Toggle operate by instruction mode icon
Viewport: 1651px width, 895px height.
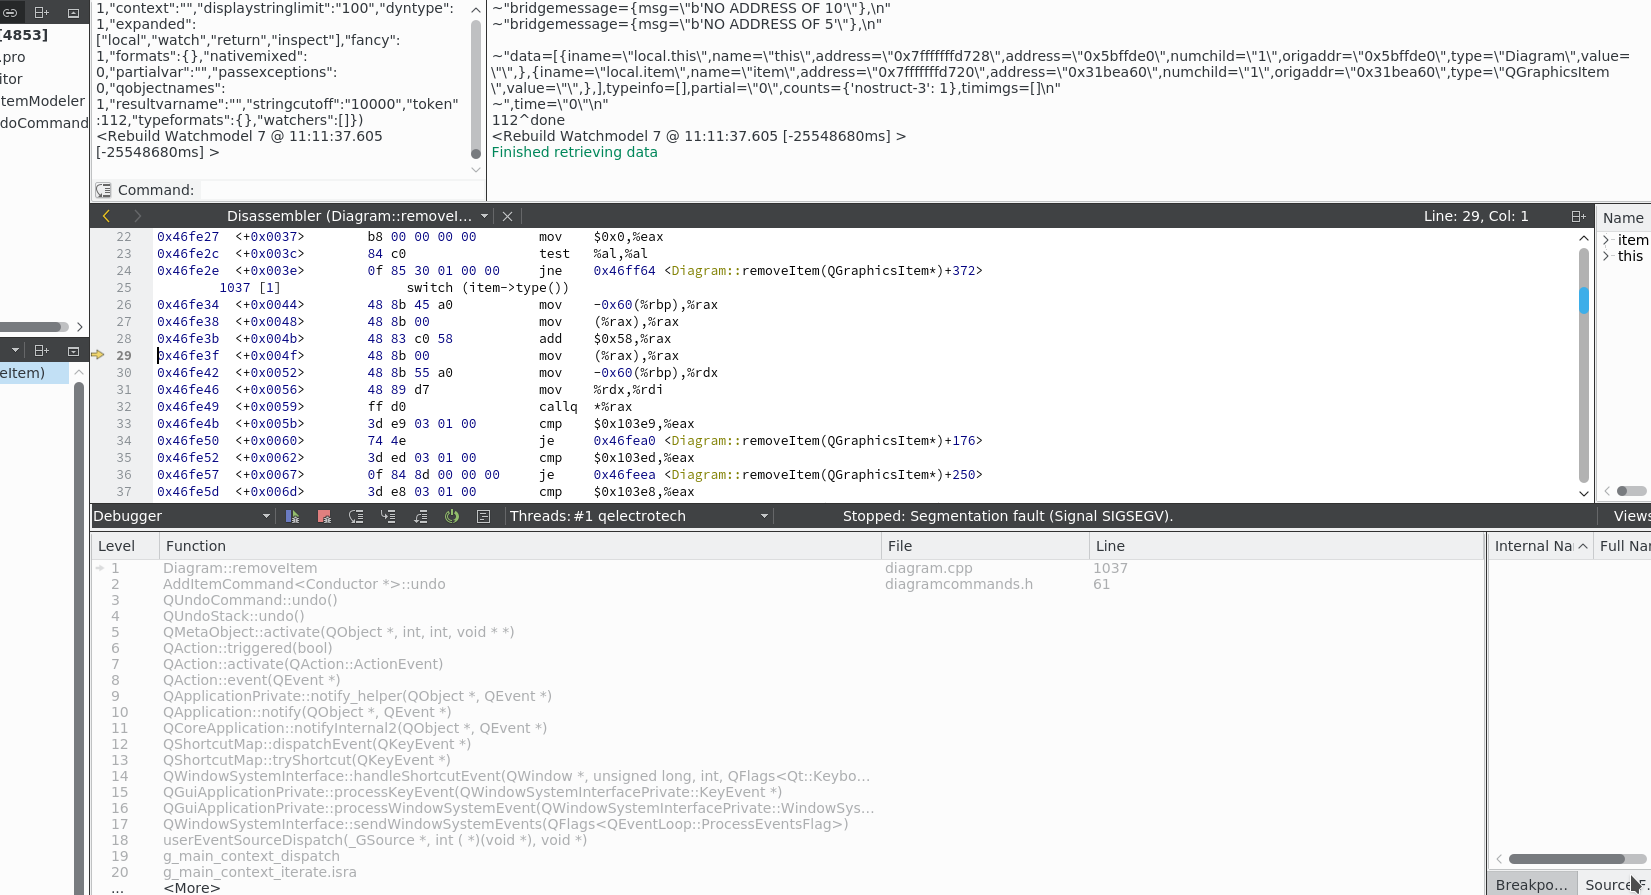[484, 516]
